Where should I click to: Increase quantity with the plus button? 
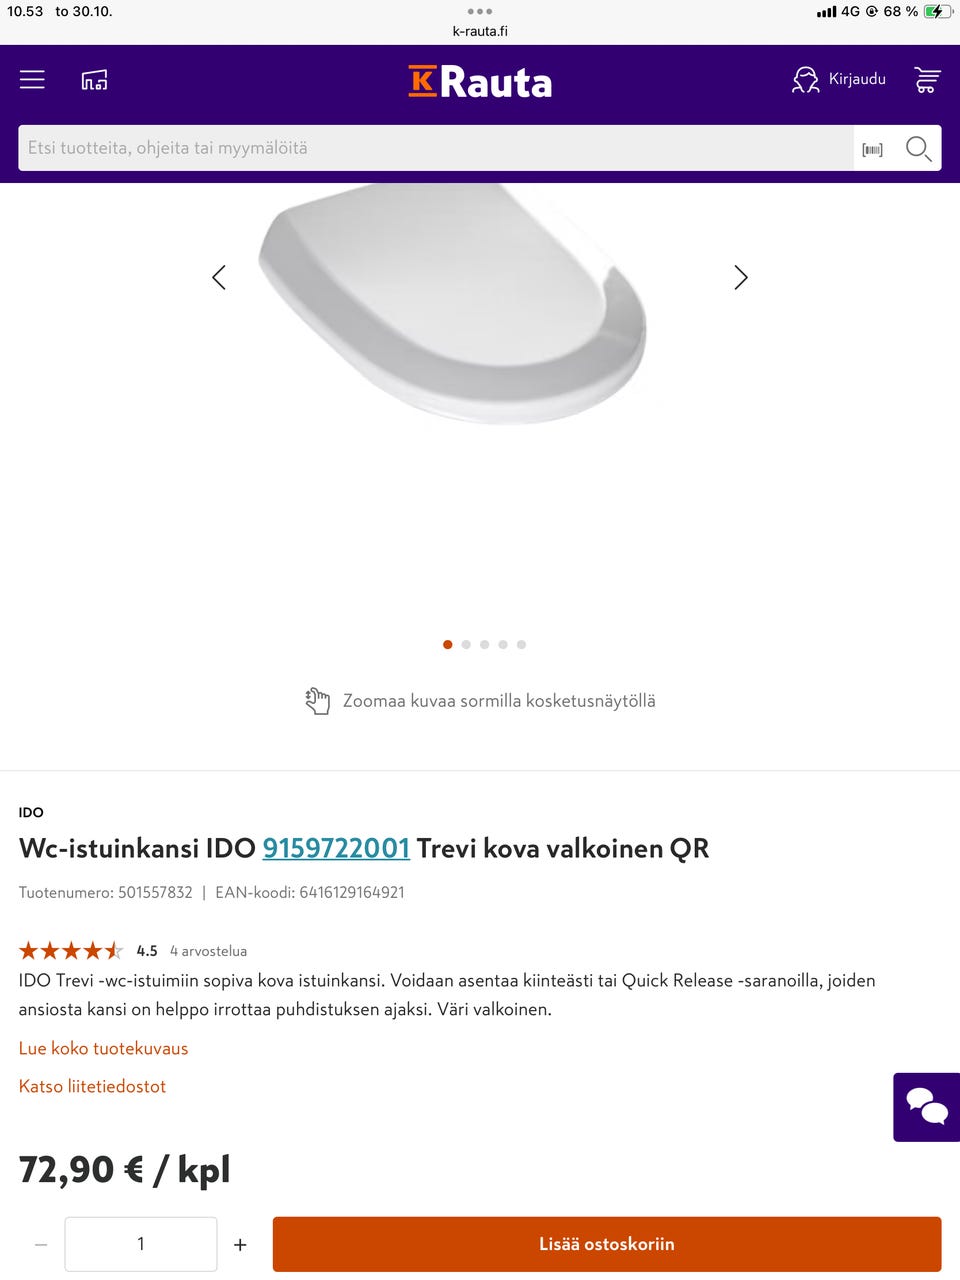click(240, 1245)
